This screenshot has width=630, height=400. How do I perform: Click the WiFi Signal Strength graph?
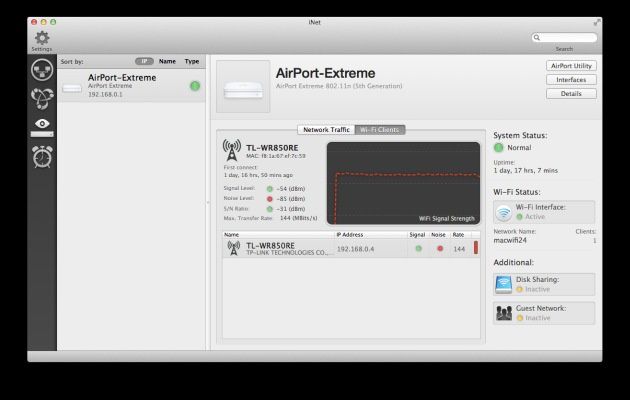tap(403, 183)
